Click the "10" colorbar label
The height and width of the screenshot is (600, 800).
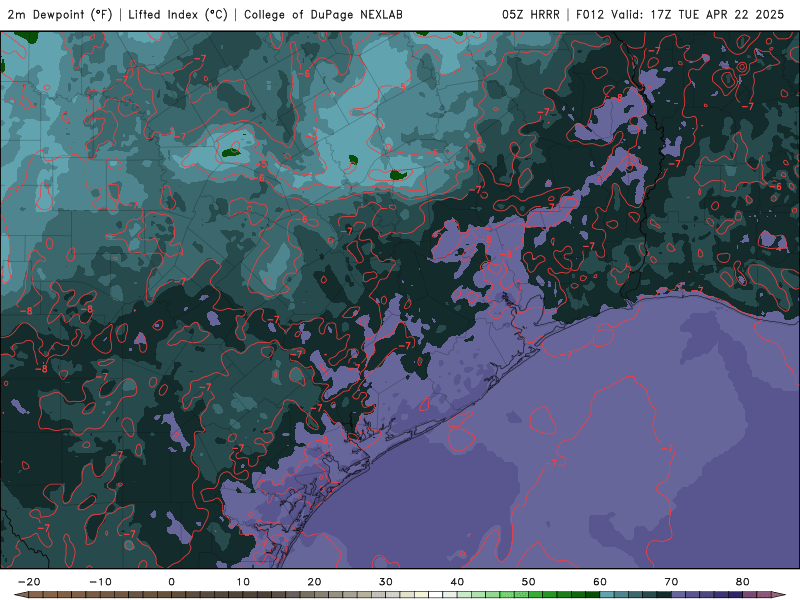coord(243,582)
